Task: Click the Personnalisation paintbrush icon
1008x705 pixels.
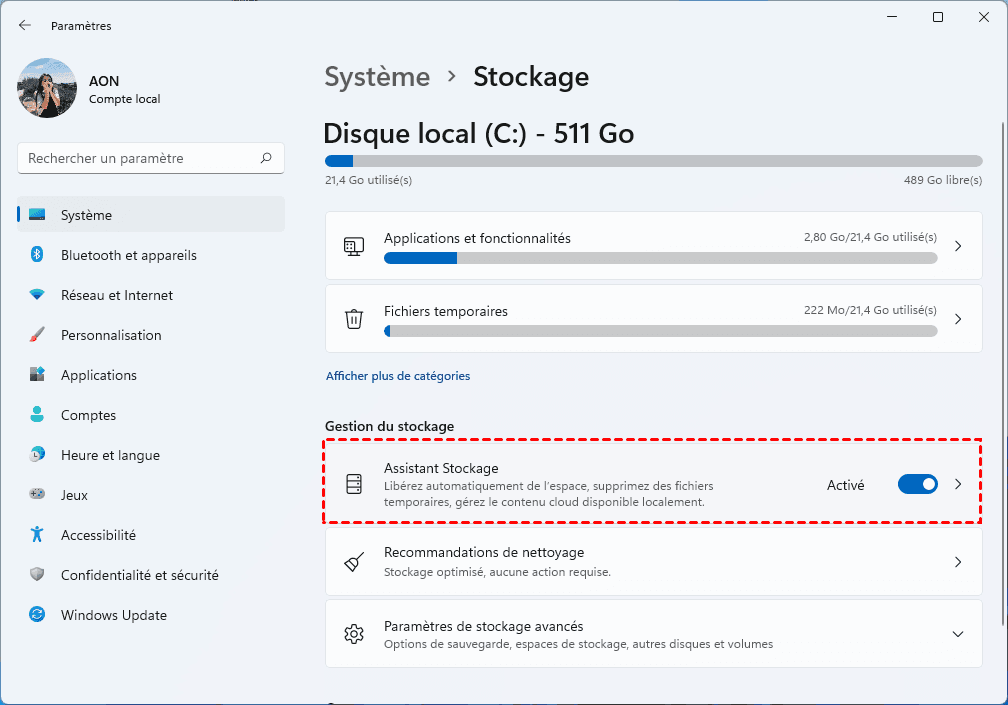Action: pos(37,335)
